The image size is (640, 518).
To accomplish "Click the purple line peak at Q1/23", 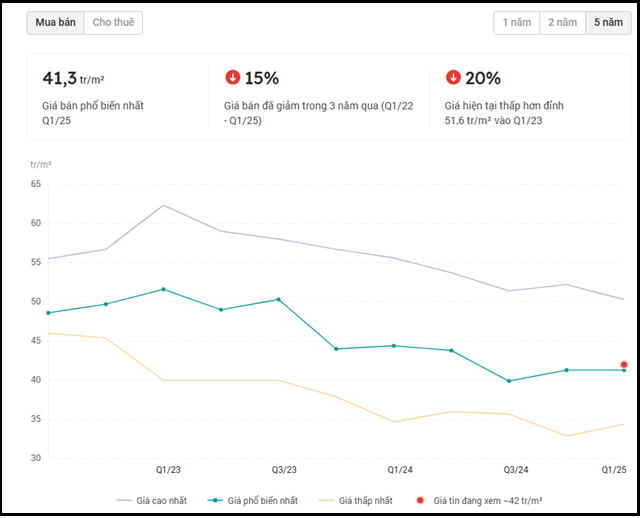I will pyautogui.click(x=163, y=206).
